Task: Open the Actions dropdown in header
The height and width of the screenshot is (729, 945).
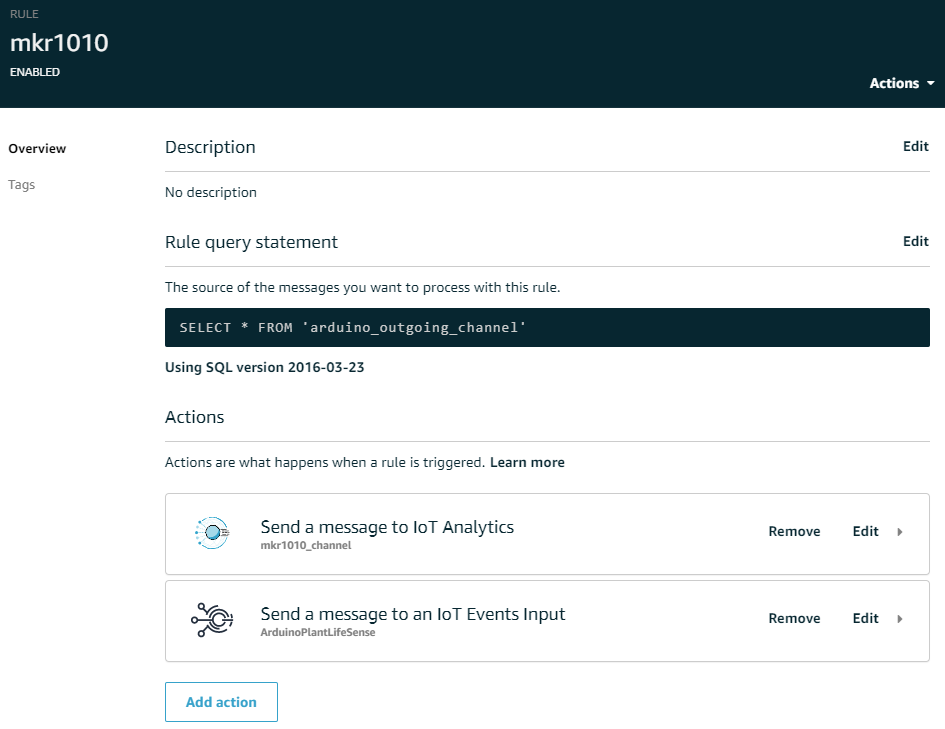Action: click(902, 83)
